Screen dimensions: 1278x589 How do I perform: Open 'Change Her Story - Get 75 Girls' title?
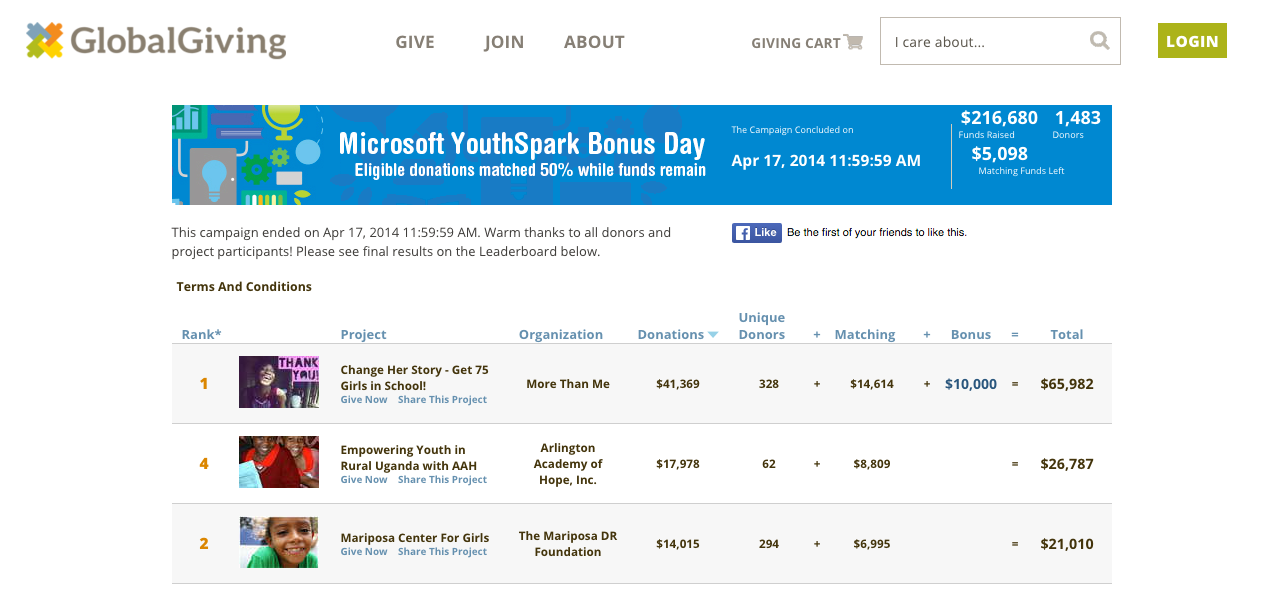[415, 377]
